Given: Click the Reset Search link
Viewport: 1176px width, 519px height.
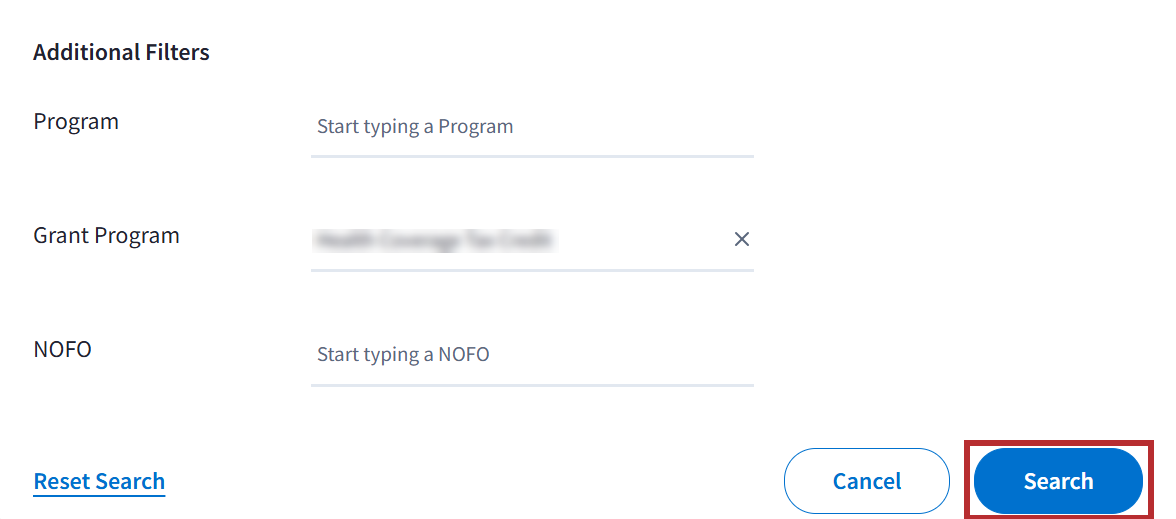Looking at the screenshot, I should pos(99,481).
